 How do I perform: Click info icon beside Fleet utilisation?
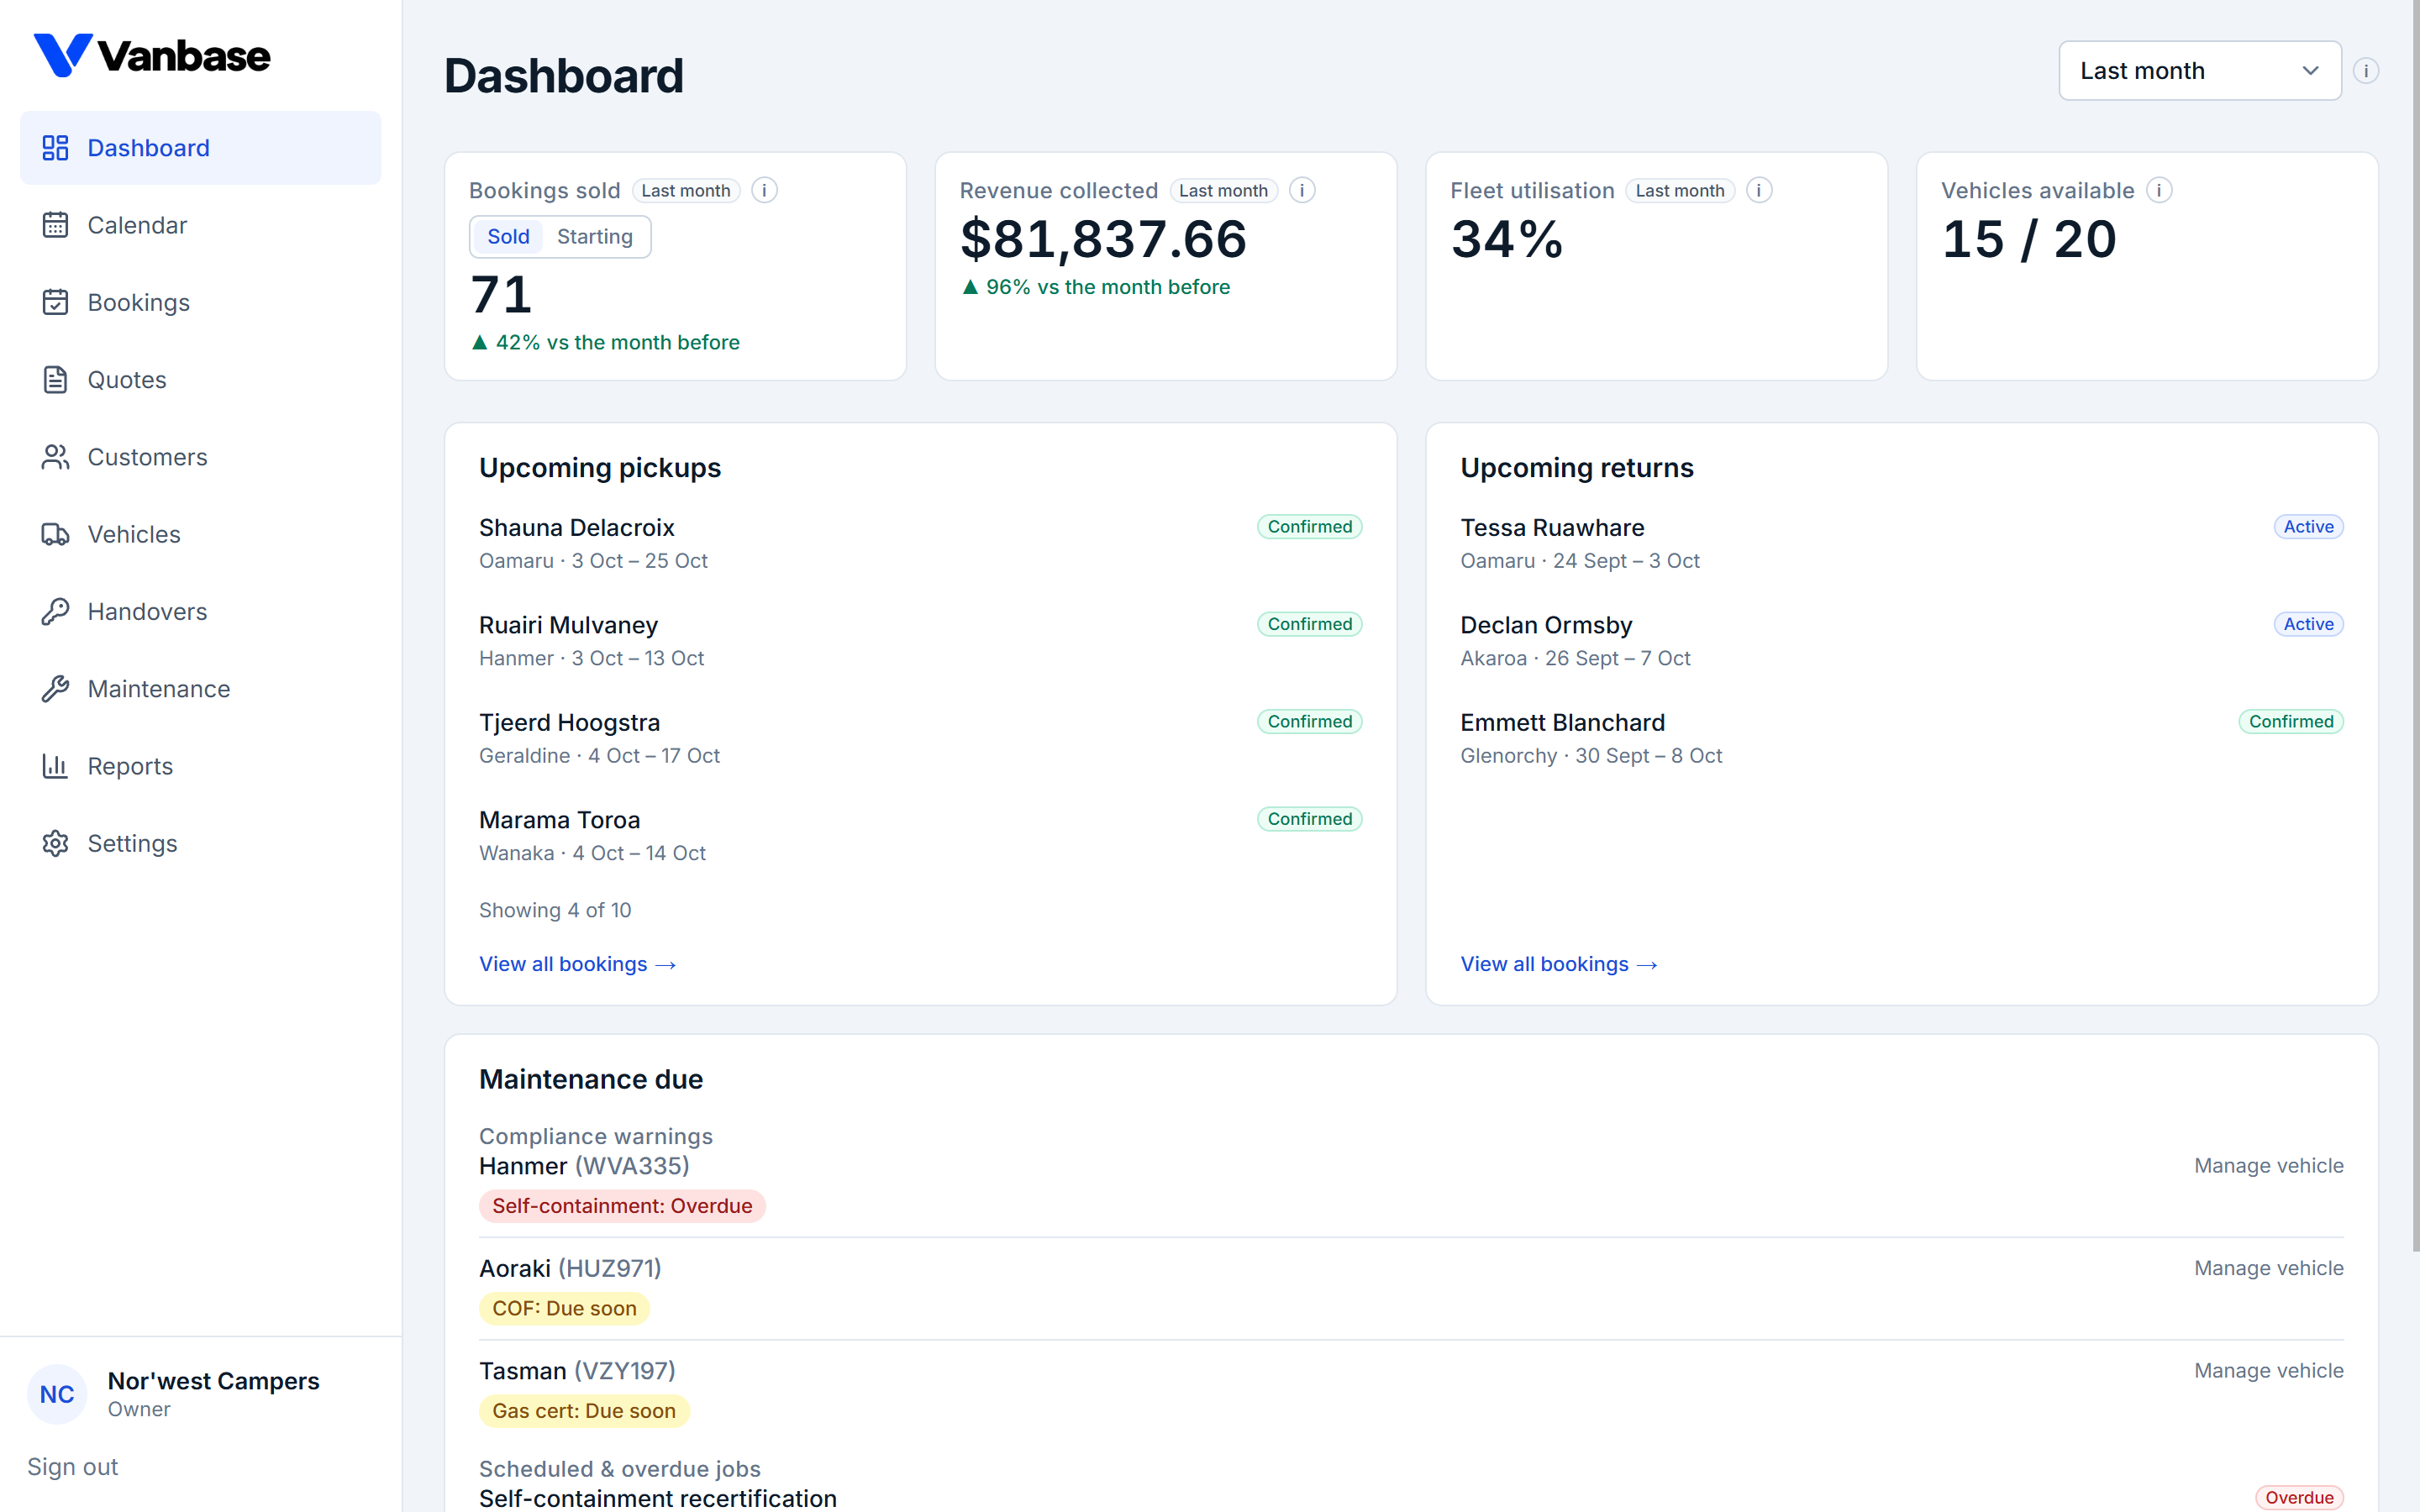tap(1759, 190)
